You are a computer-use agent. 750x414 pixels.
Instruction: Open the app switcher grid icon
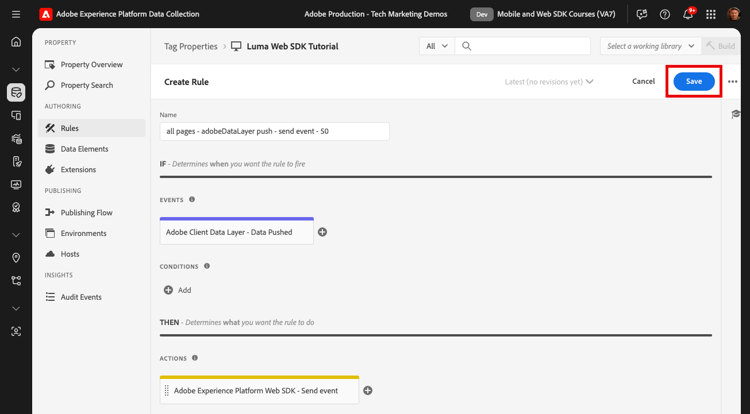click(711, 14)
